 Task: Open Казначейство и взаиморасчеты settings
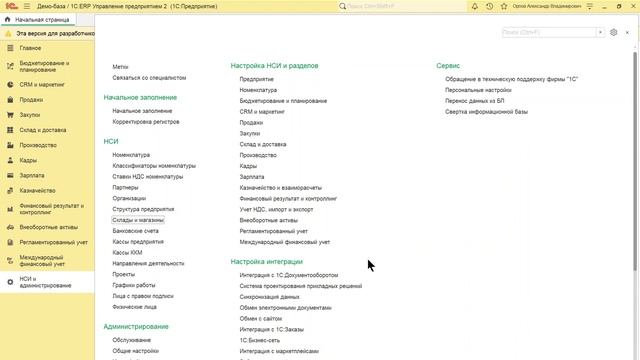pyautogui.click(x=280, y=188)
